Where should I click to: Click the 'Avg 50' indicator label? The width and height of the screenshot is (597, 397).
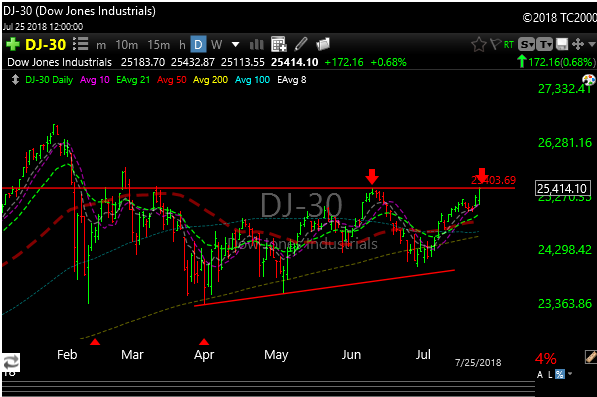point(172,80)
